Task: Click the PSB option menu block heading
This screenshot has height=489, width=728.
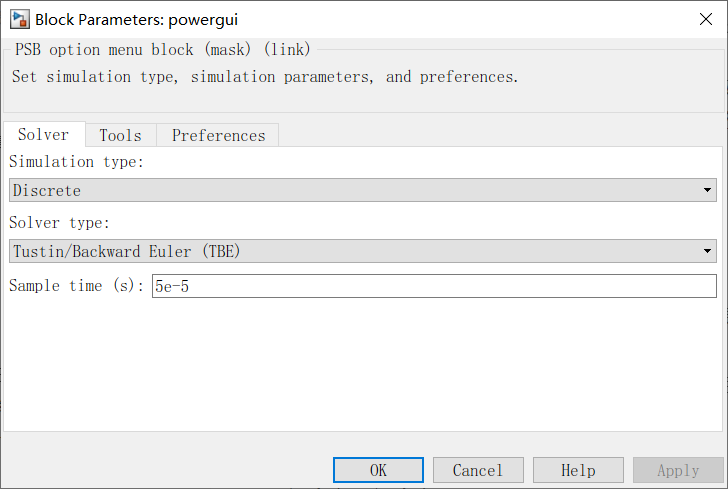Action: 163,49
